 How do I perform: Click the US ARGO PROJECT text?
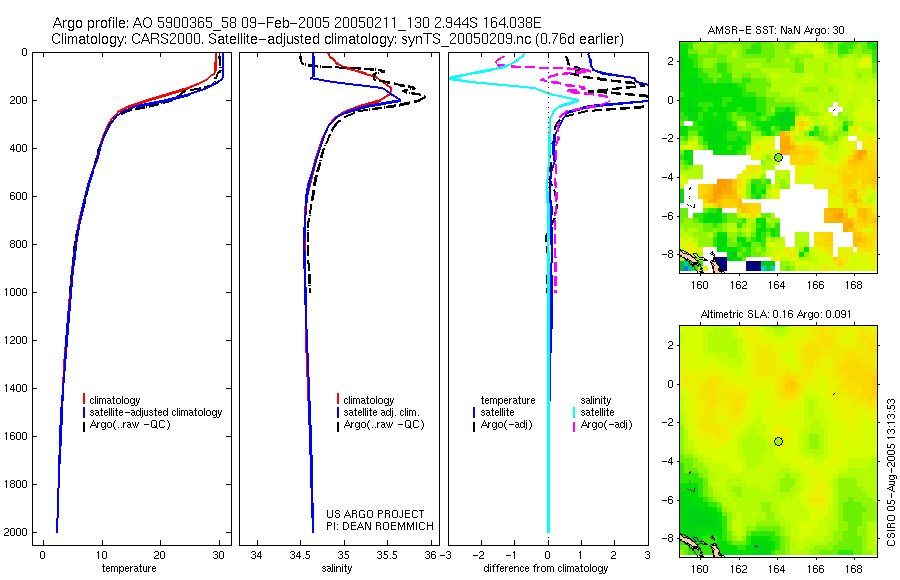pos(375,514)
